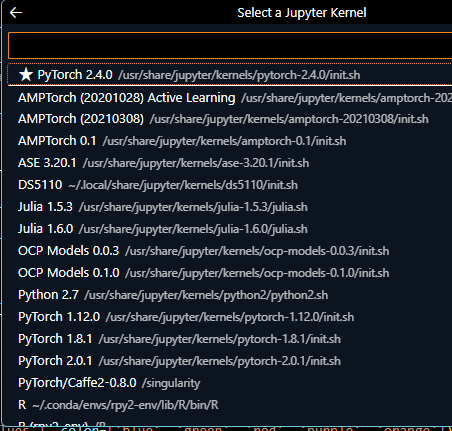The height and width of the screenshot is (431, 452).
Task: Click the julia-1.6.0/julia.sh path text
Action: (193, 229)
